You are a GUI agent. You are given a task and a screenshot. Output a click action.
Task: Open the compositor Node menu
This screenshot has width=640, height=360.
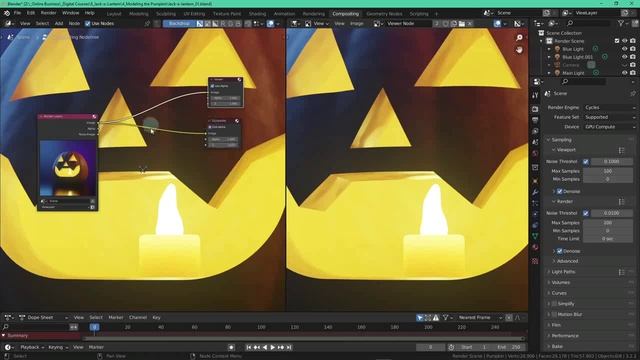pos(74,24)
